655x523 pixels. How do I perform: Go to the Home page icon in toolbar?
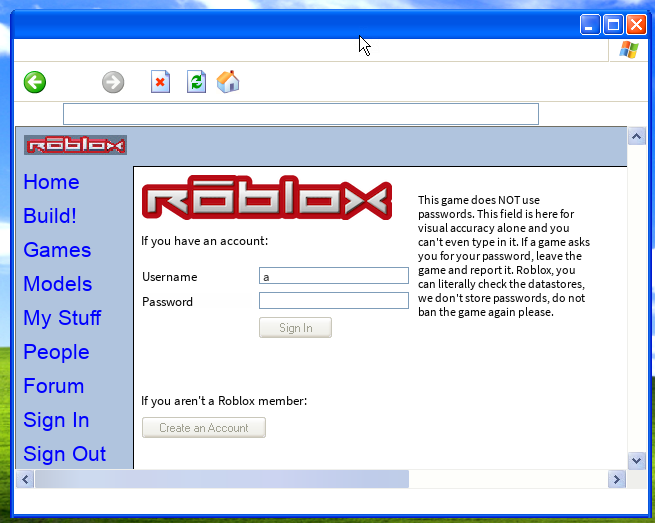pyautogui.click(x=228, y=82)
